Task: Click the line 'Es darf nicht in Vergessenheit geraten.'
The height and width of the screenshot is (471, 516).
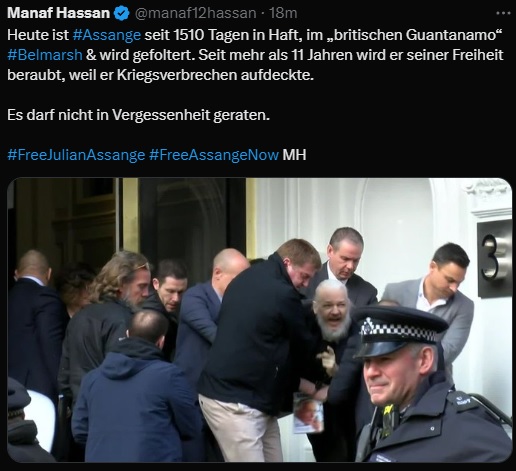Action: (138, 115)
